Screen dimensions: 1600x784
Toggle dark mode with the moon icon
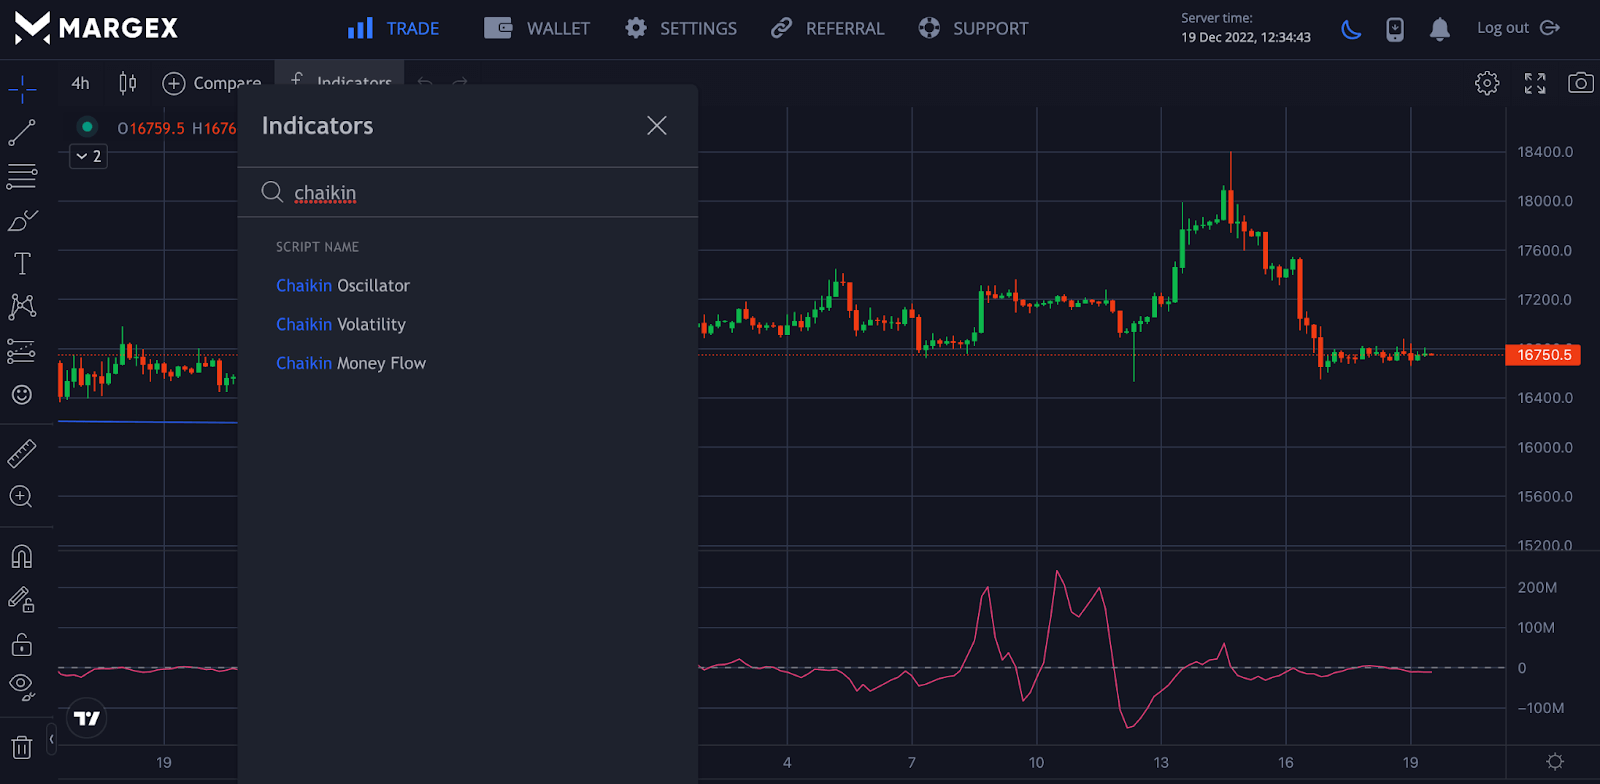click(1351, 29)
